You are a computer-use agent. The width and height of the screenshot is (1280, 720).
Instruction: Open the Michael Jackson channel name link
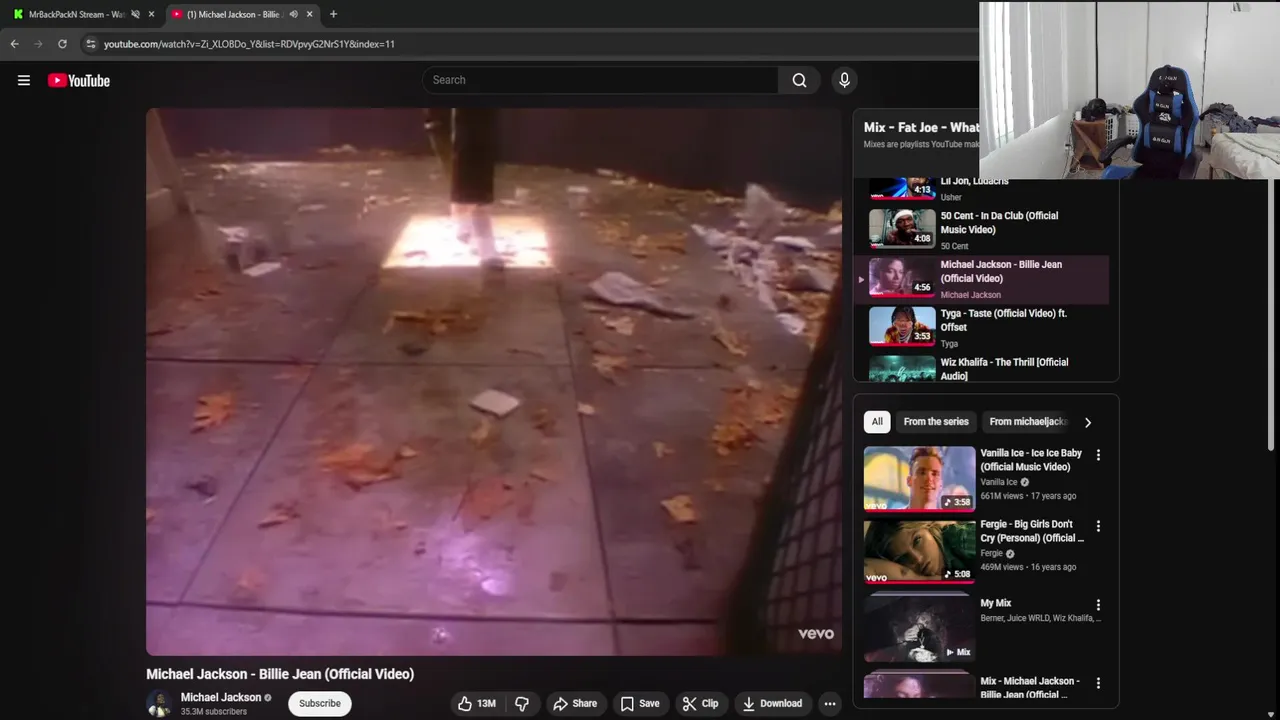[x=221, y=697]
